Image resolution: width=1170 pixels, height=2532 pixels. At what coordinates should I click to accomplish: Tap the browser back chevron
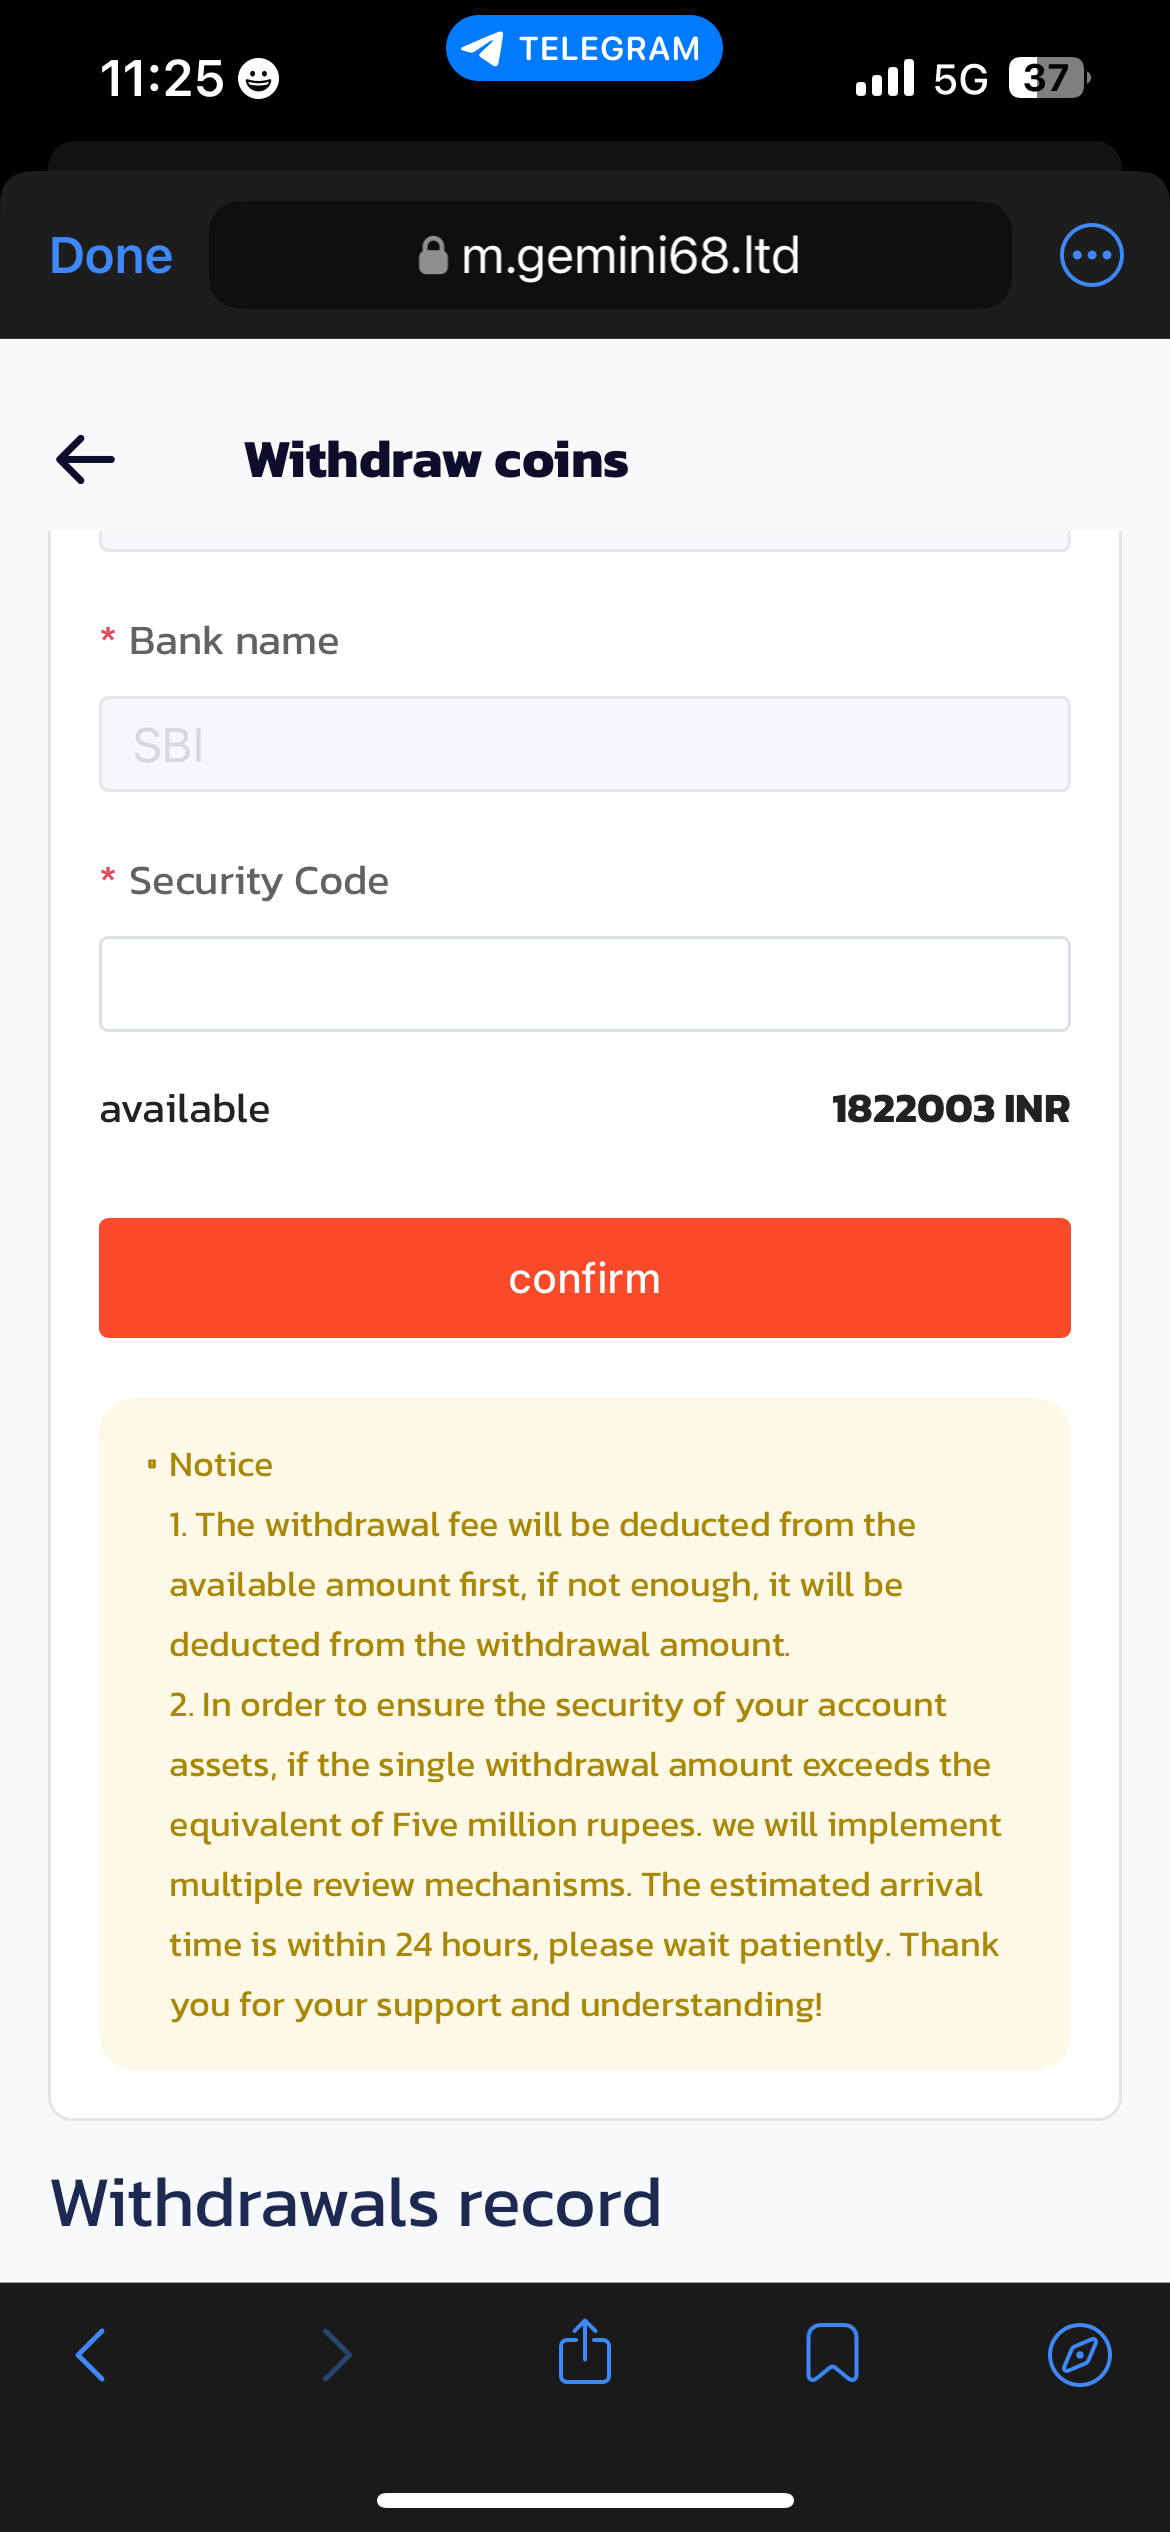coord(91,2355)
